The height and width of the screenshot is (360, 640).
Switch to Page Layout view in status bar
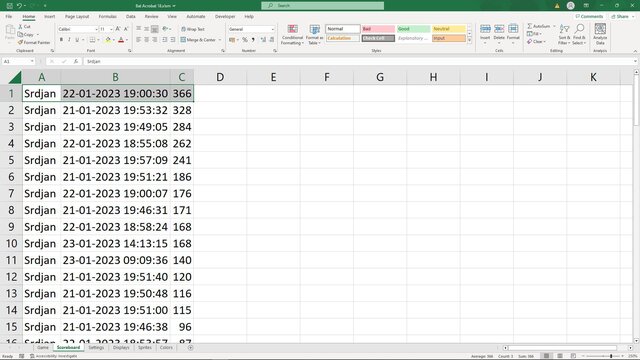pyautogui.click(x=560, y=356)
